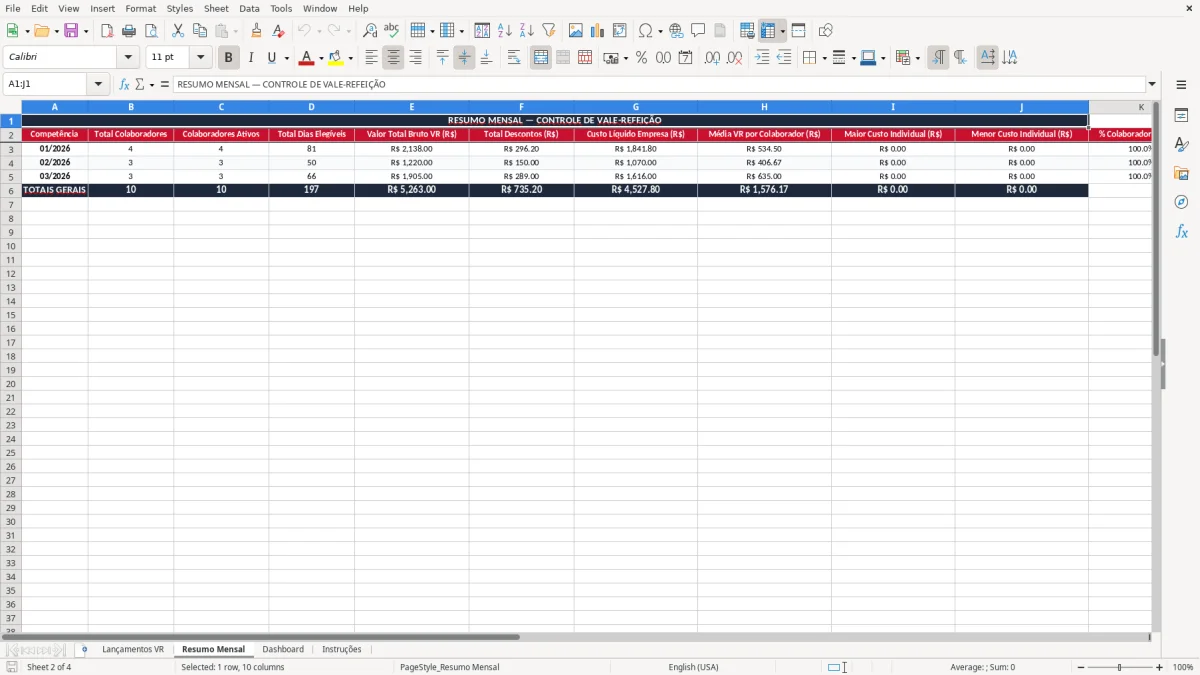This screenshot has height=675, width=1200.
Task: Click row header 6
Action: click(11, 190)
